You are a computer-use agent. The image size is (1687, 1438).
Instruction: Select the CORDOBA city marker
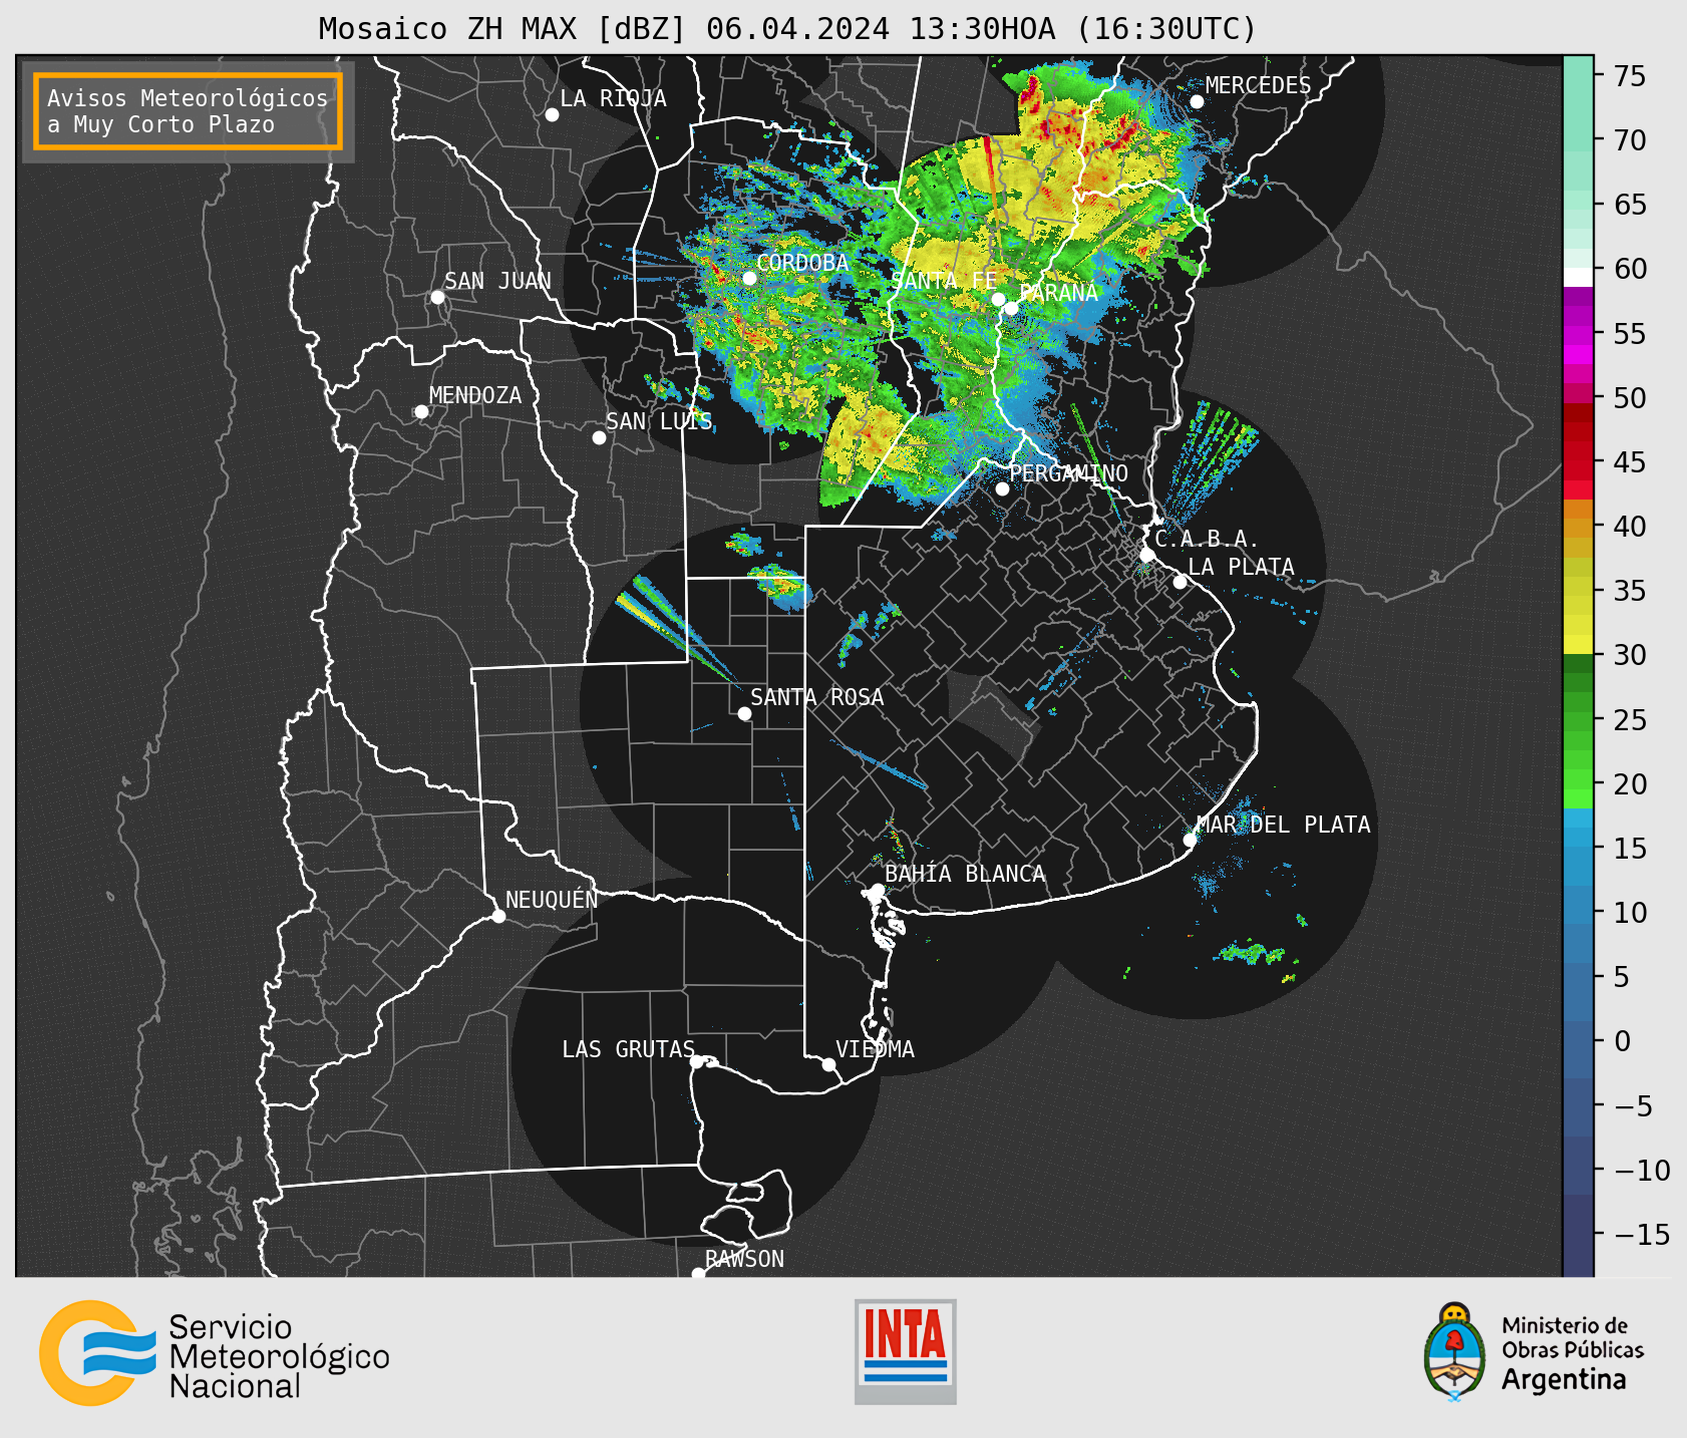(749, 278)
